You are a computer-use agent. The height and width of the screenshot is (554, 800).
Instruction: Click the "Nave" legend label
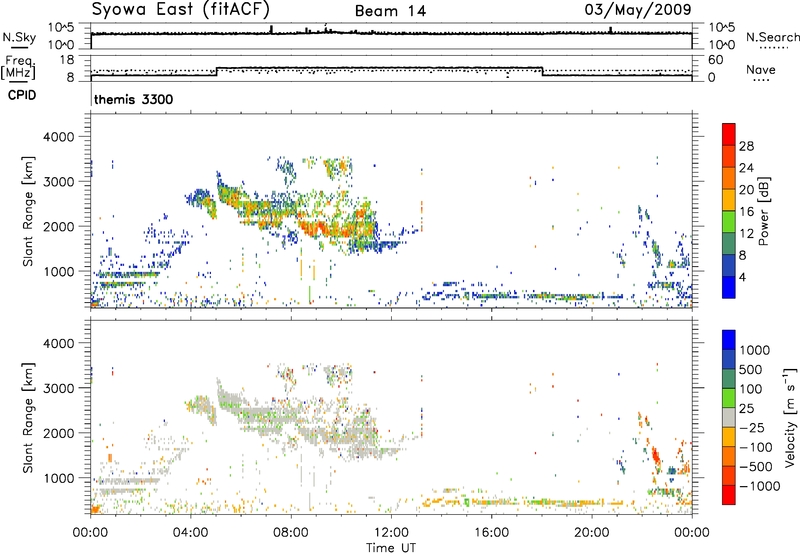[x=761, y=70]
